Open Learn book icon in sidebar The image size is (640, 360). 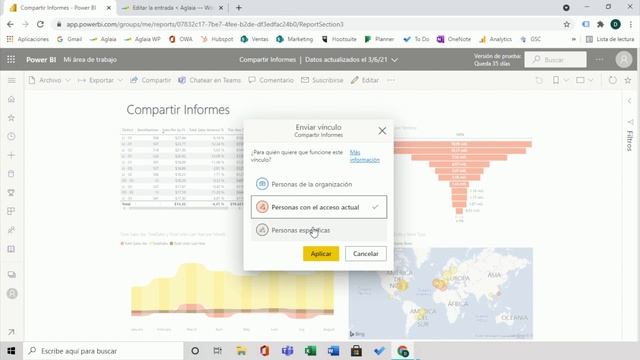[11, 249]
